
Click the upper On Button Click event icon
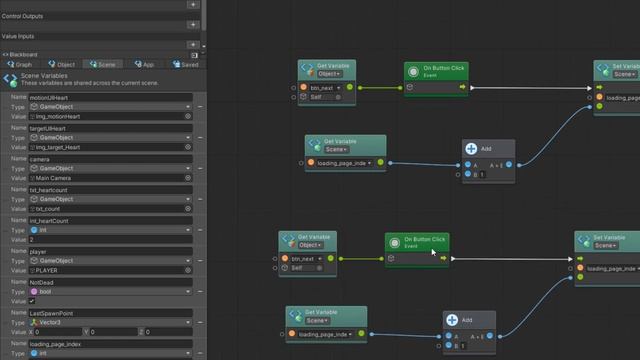[413, 72]
